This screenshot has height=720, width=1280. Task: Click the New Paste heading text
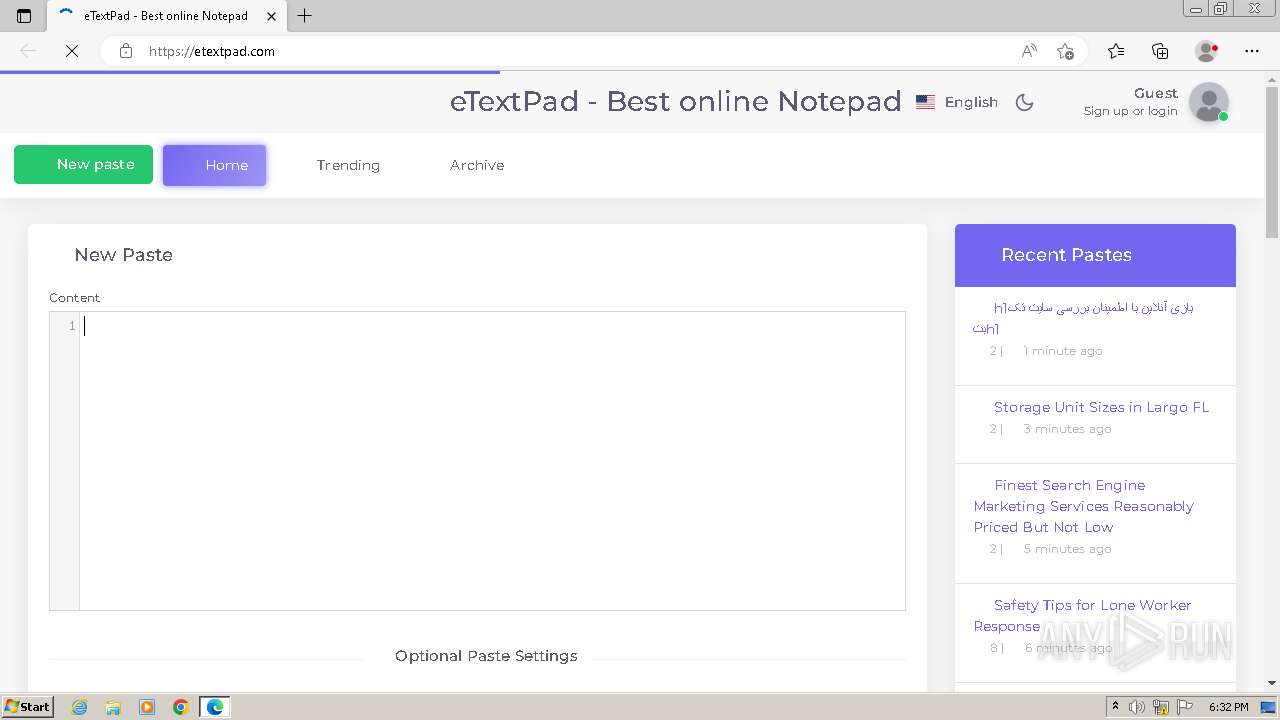click(123, 255)
